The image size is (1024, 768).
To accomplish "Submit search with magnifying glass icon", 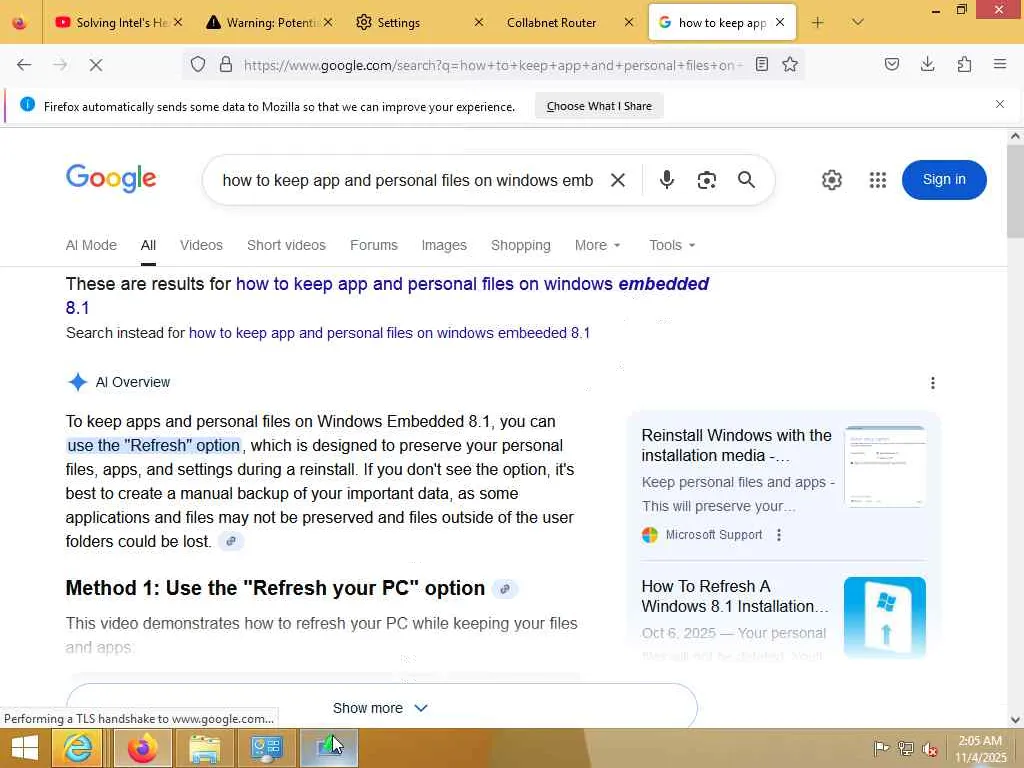I will pos(746,180).
